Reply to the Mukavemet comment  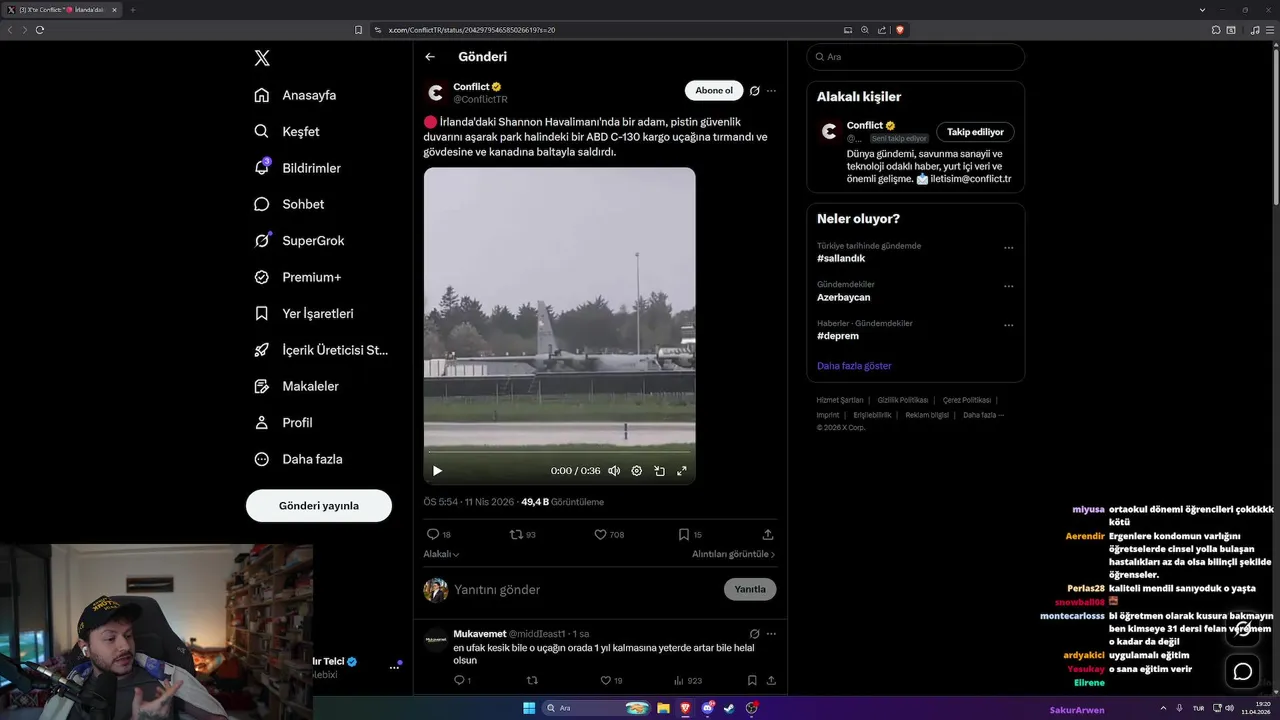[x=462, y=681]
